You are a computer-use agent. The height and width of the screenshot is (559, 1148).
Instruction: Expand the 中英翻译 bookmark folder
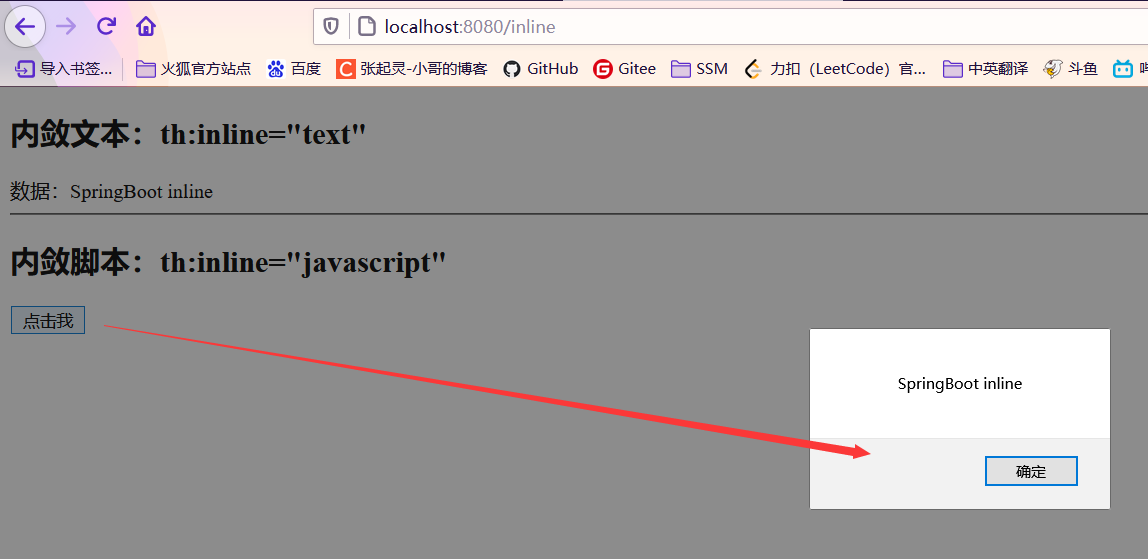(985, 69)
